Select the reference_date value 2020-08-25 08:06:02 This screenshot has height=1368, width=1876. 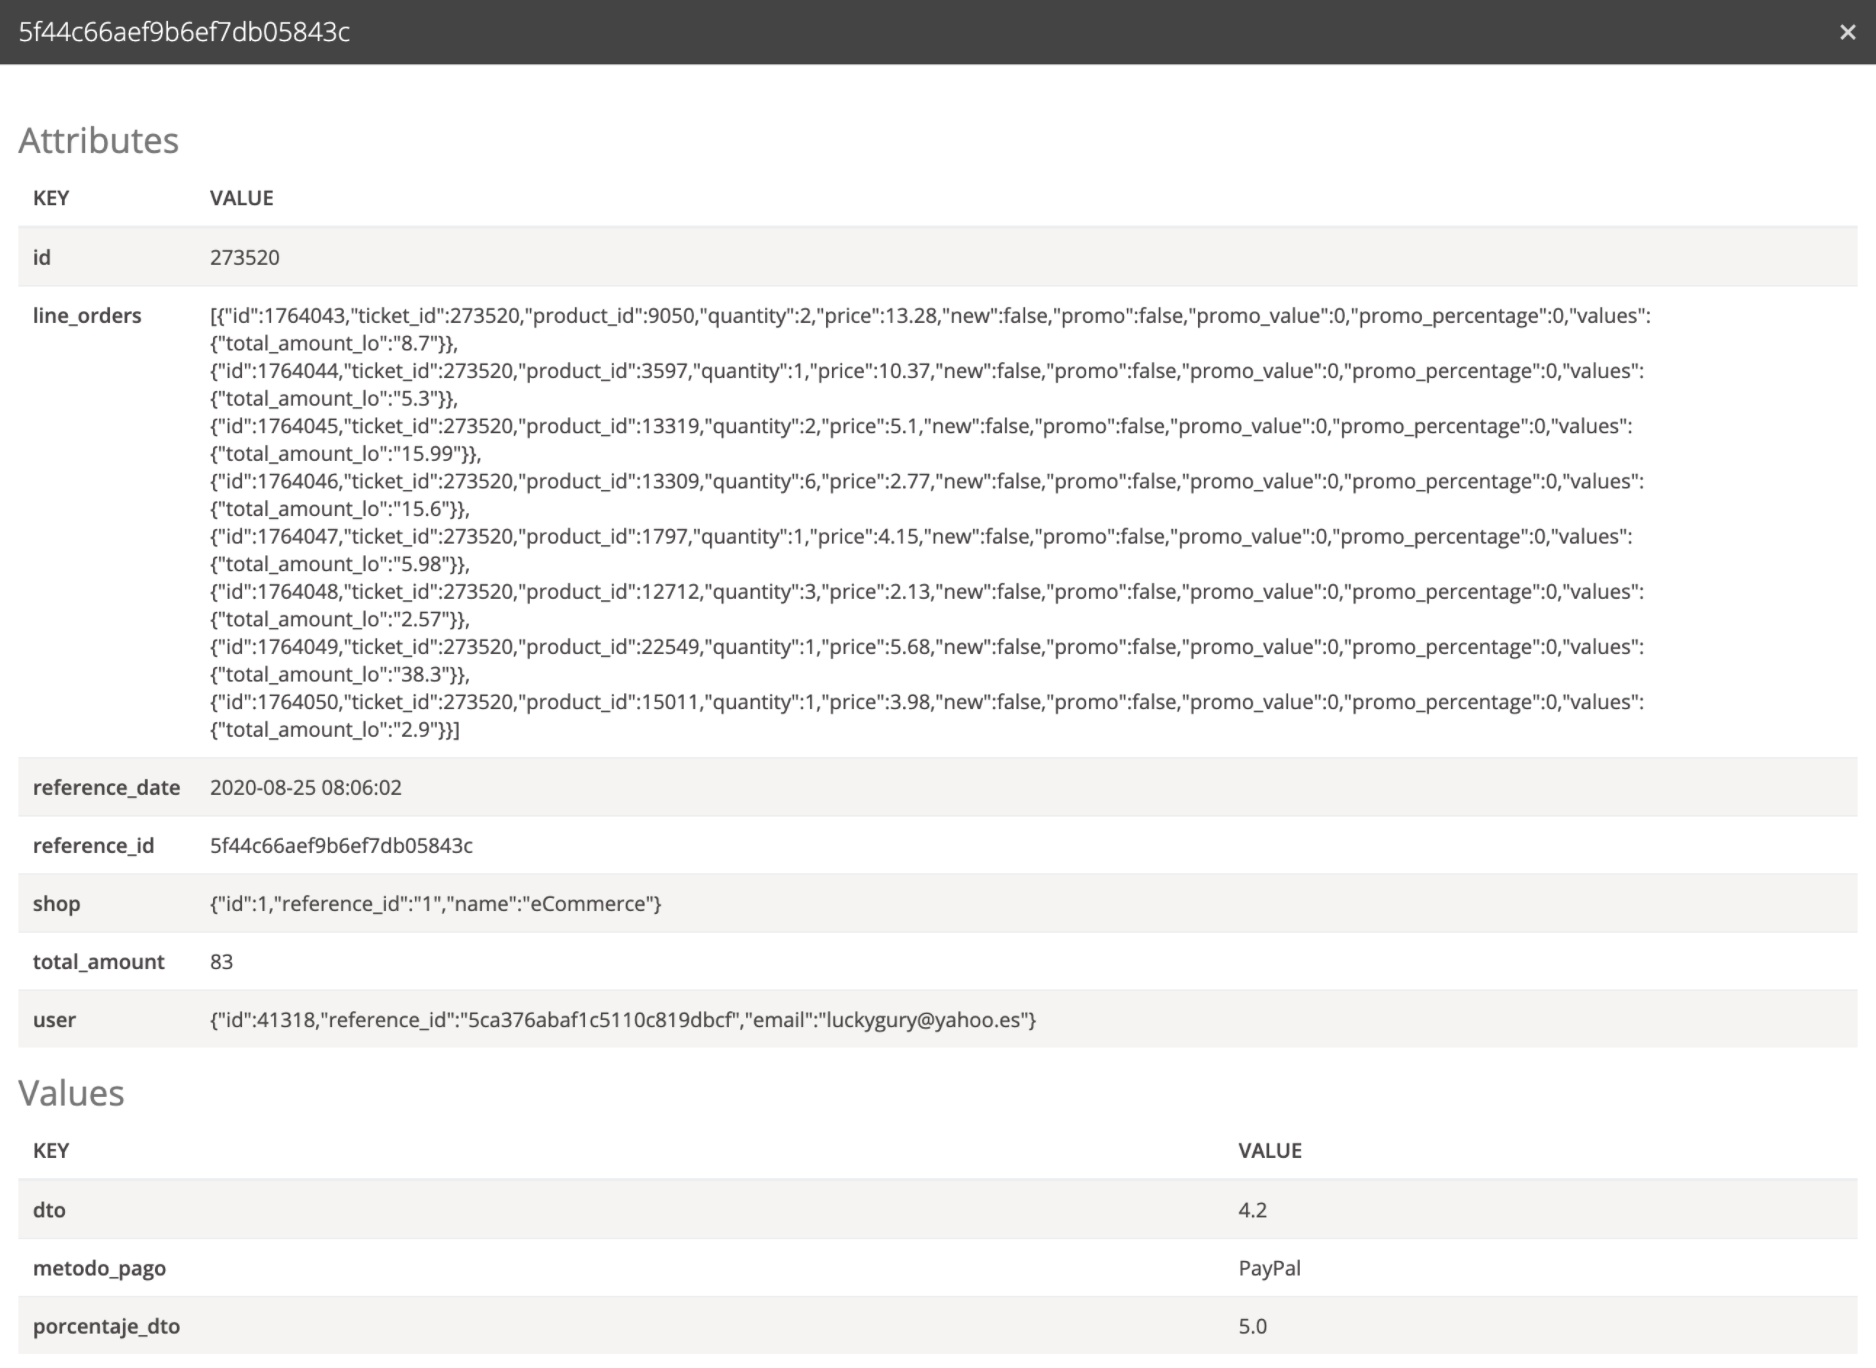coord(305,787)
